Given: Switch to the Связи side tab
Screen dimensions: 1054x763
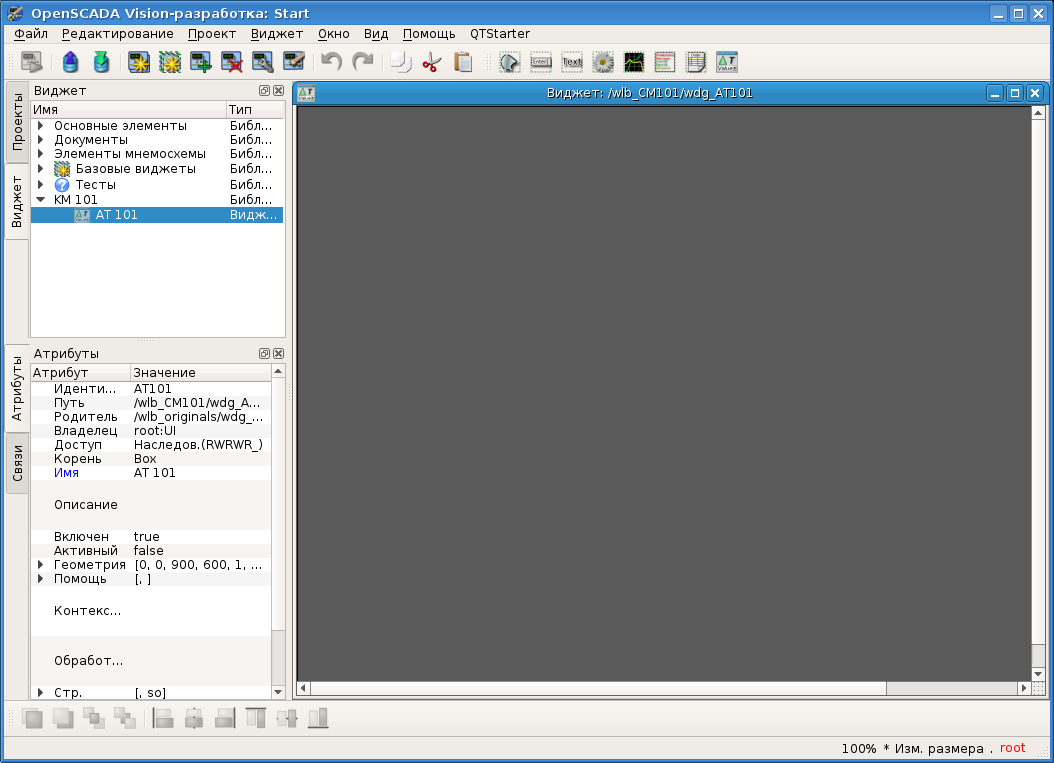Looking at the screenshot, I should coord(18,463).
